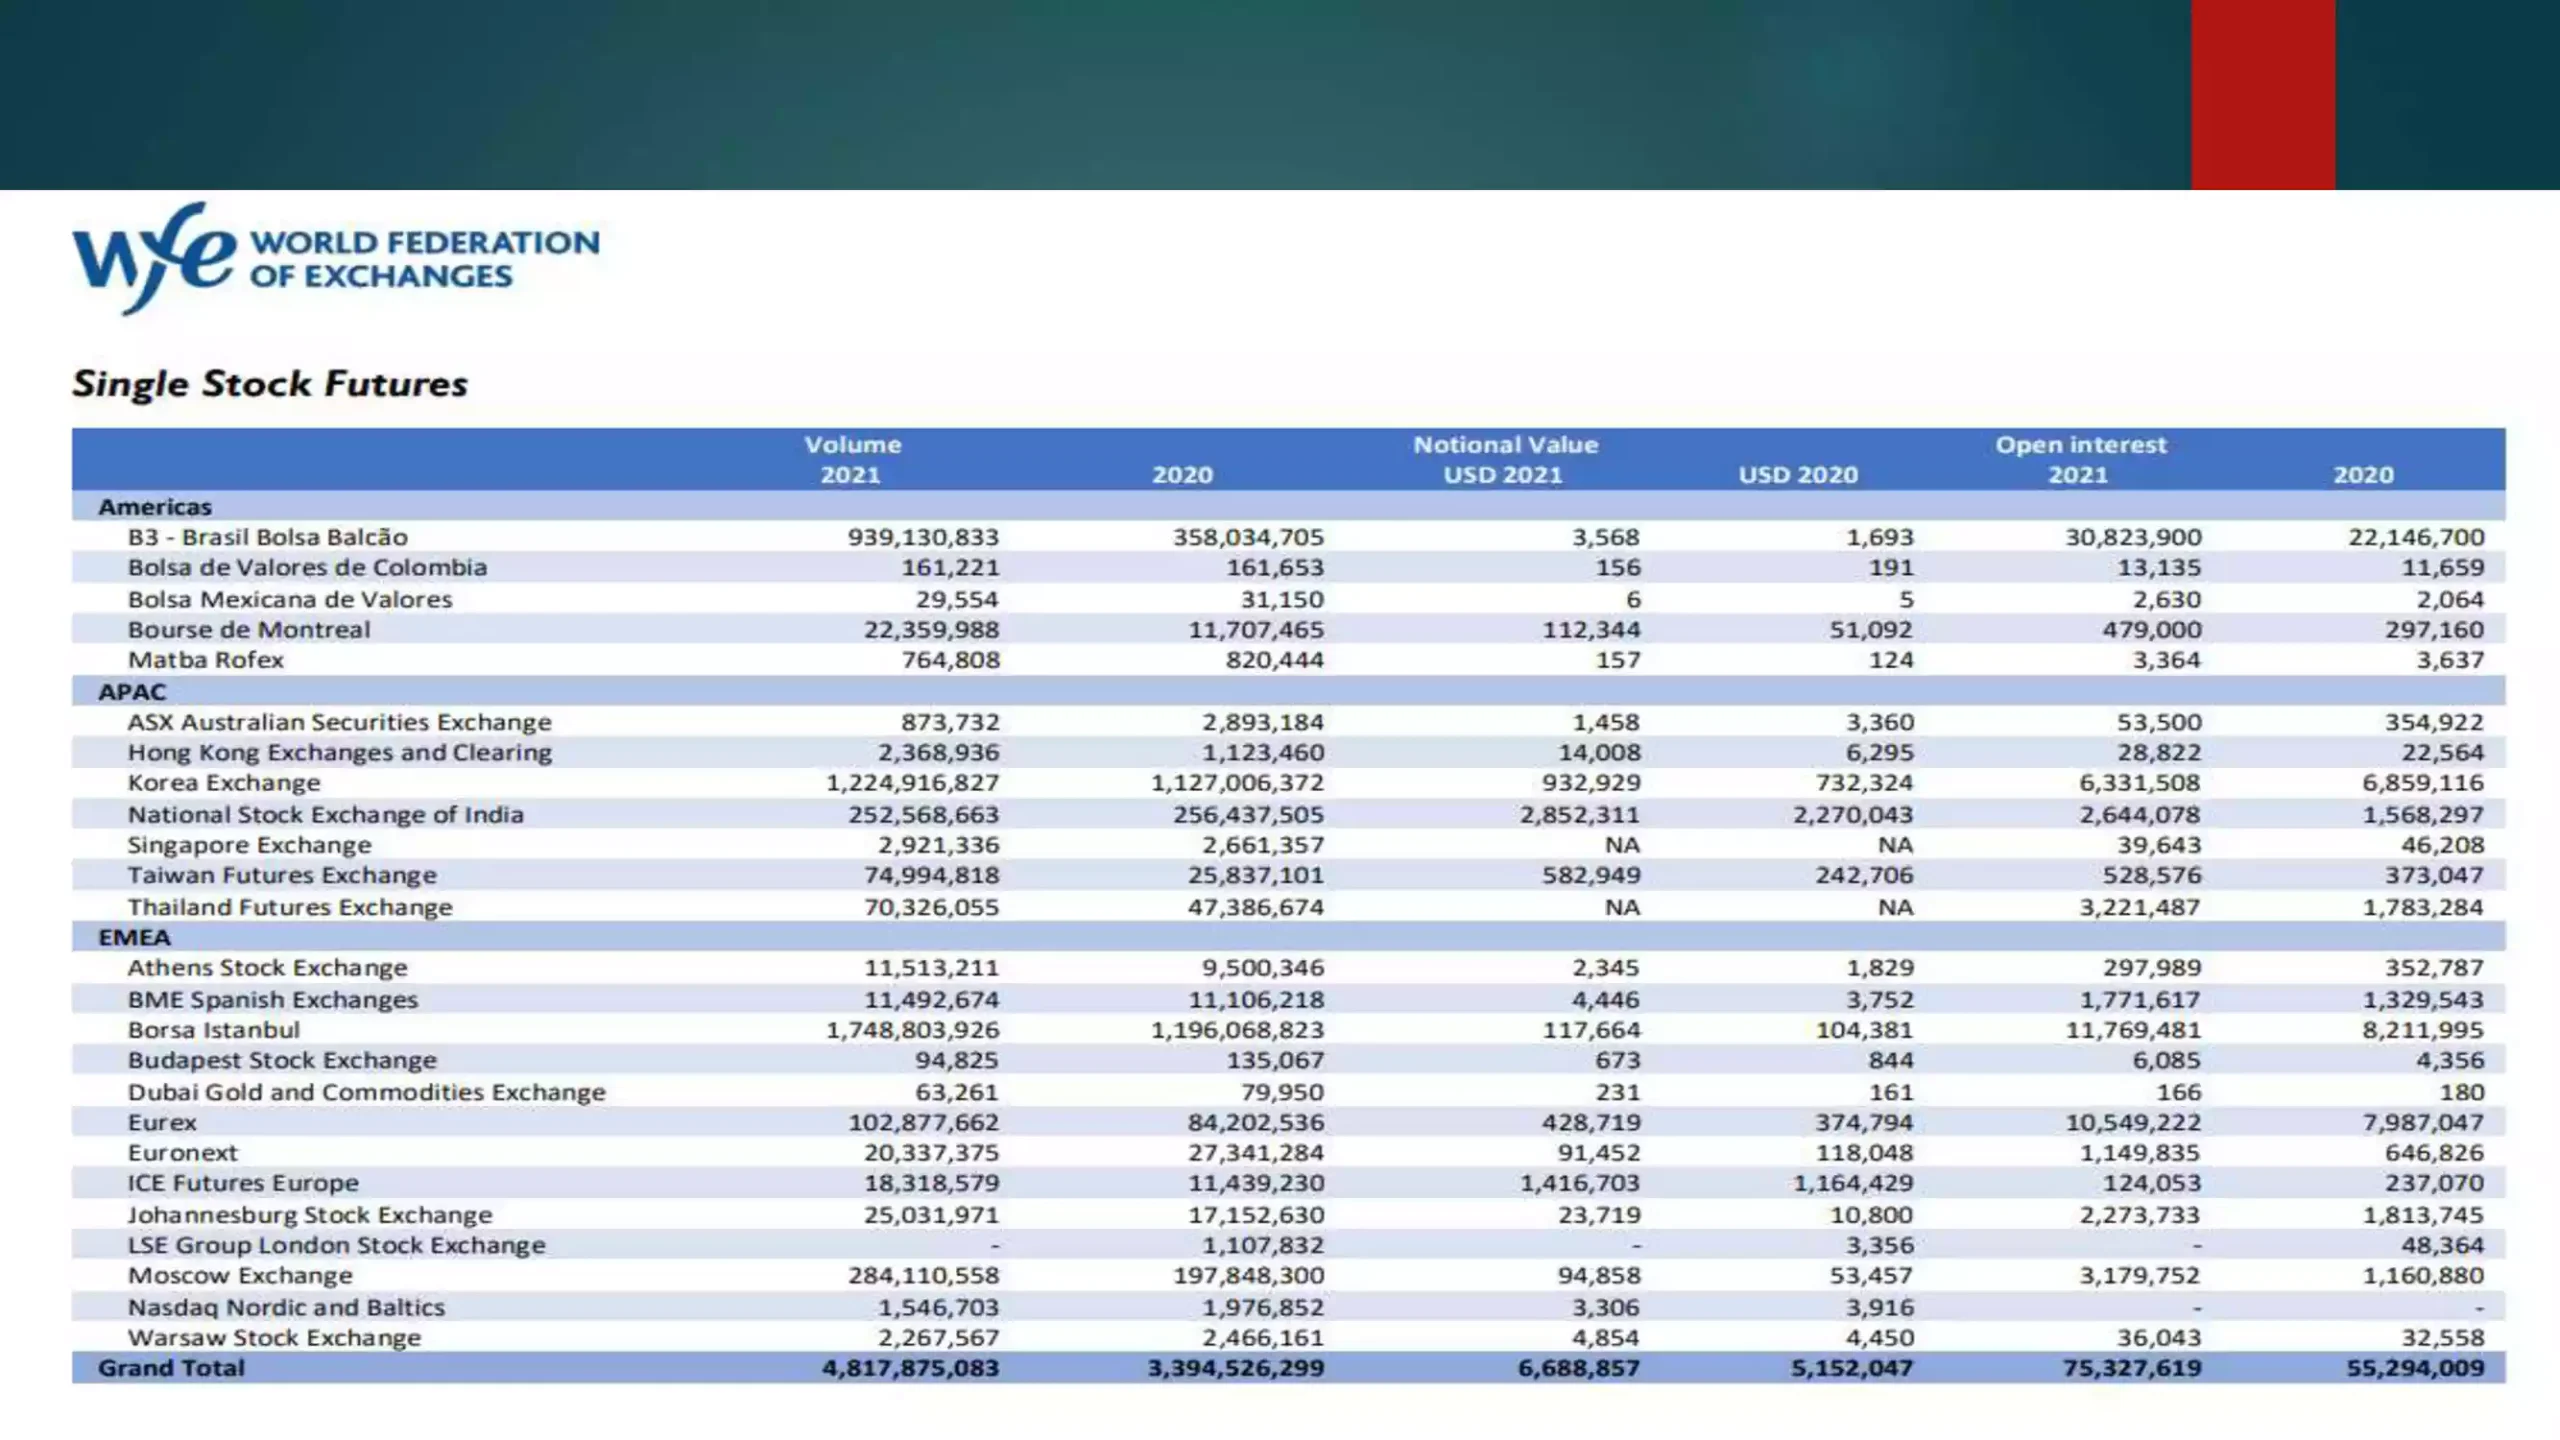
Task: Click 'Budapest Stock Exchange' row label
Action: pyautogui.click(x=282, y=1060)
